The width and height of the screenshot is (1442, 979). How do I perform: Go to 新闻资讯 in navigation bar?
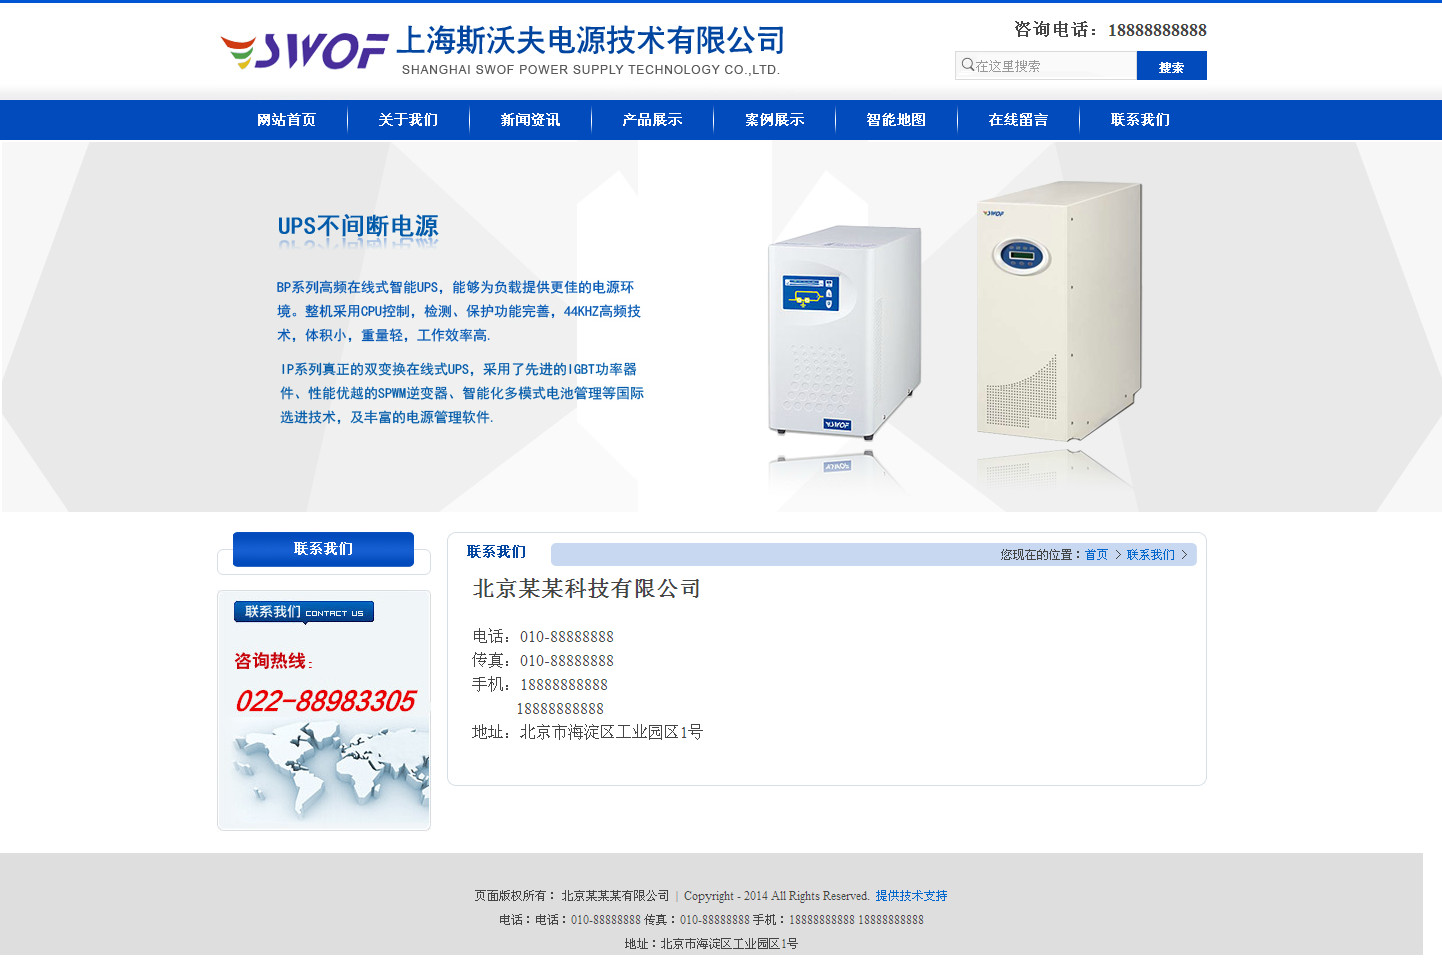tap(530, 120)
